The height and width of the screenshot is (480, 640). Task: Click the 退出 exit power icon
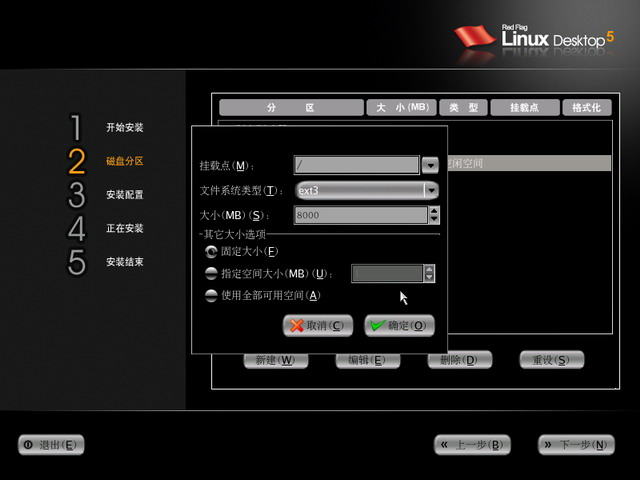(x=29, y=445)
